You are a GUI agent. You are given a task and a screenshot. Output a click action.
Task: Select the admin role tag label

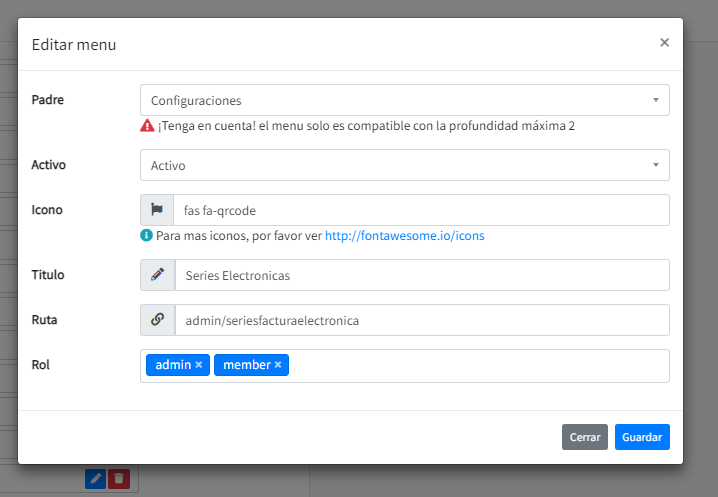coord(172,365)
